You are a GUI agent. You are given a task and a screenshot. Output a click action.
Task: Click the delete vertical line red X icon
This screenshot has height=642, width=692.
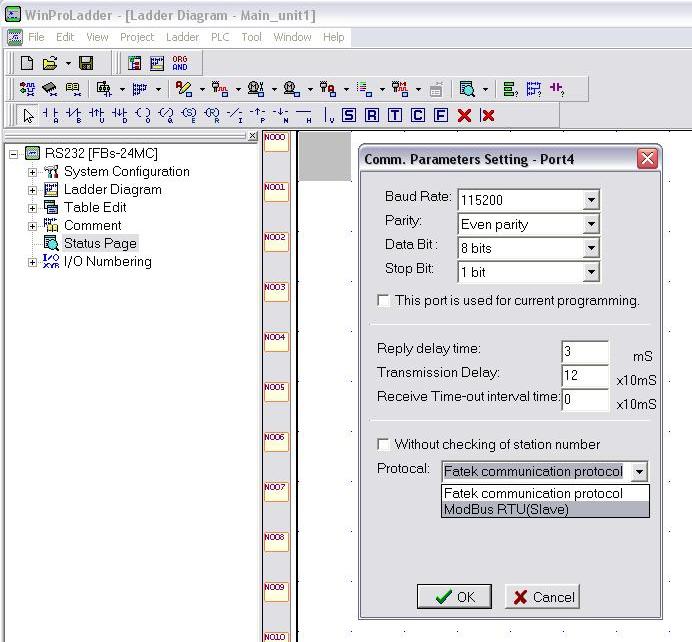(x=487, y=116)
